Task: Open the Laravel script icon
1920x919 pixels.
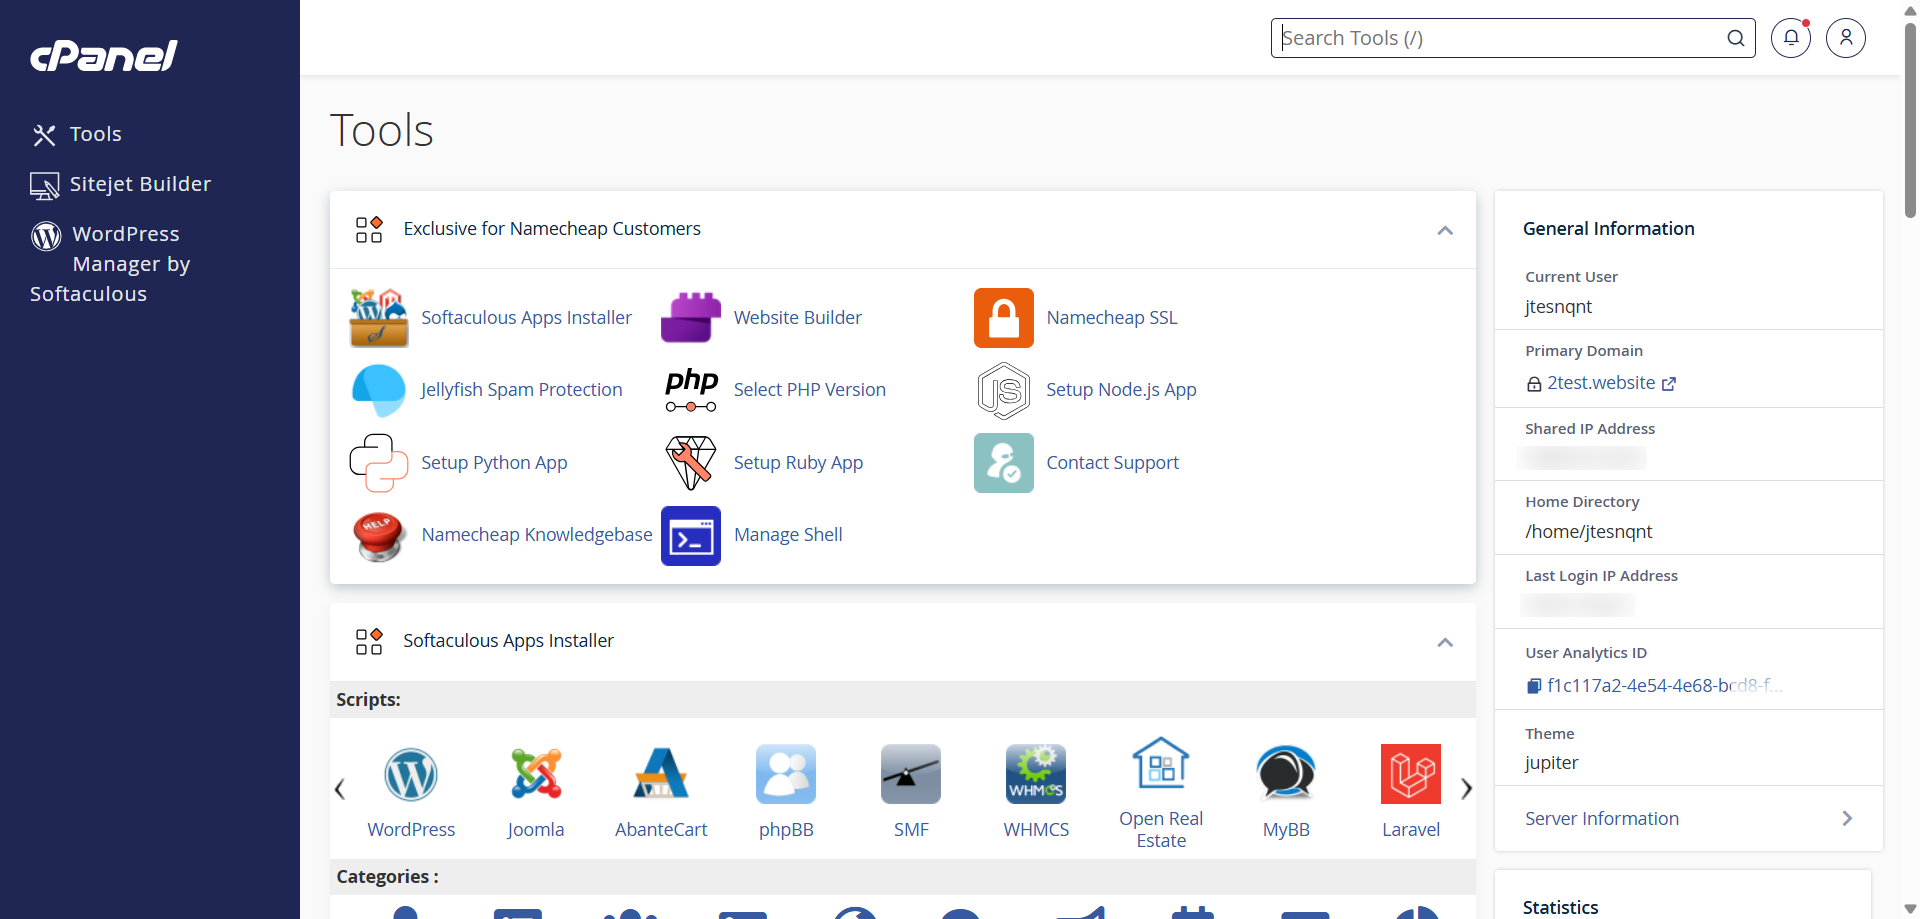Action: click(1411, 774)
